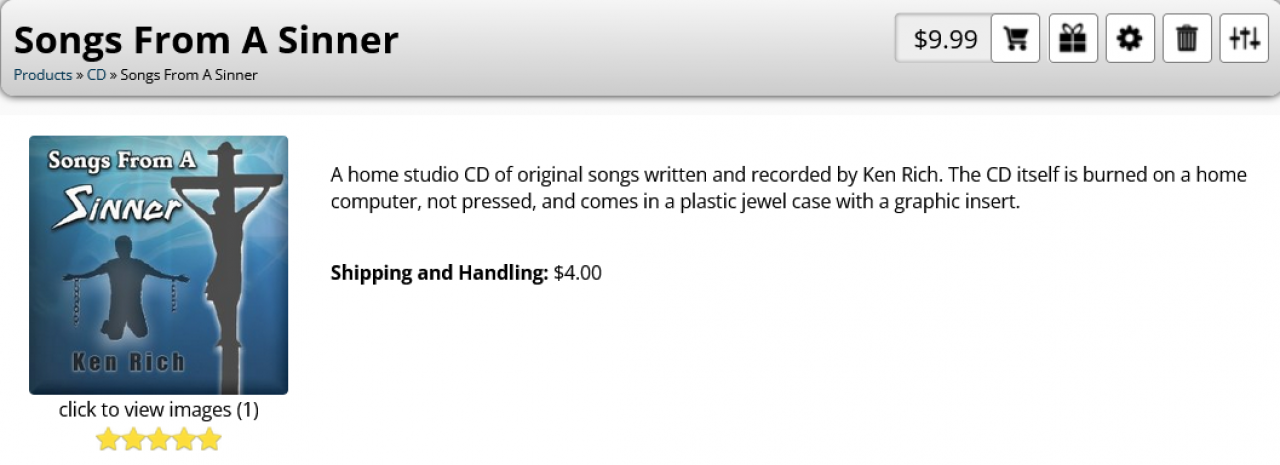Go to the Products breadcrumb link
The height and width of the screenshot is (465, 1280).
pos(43,75)
